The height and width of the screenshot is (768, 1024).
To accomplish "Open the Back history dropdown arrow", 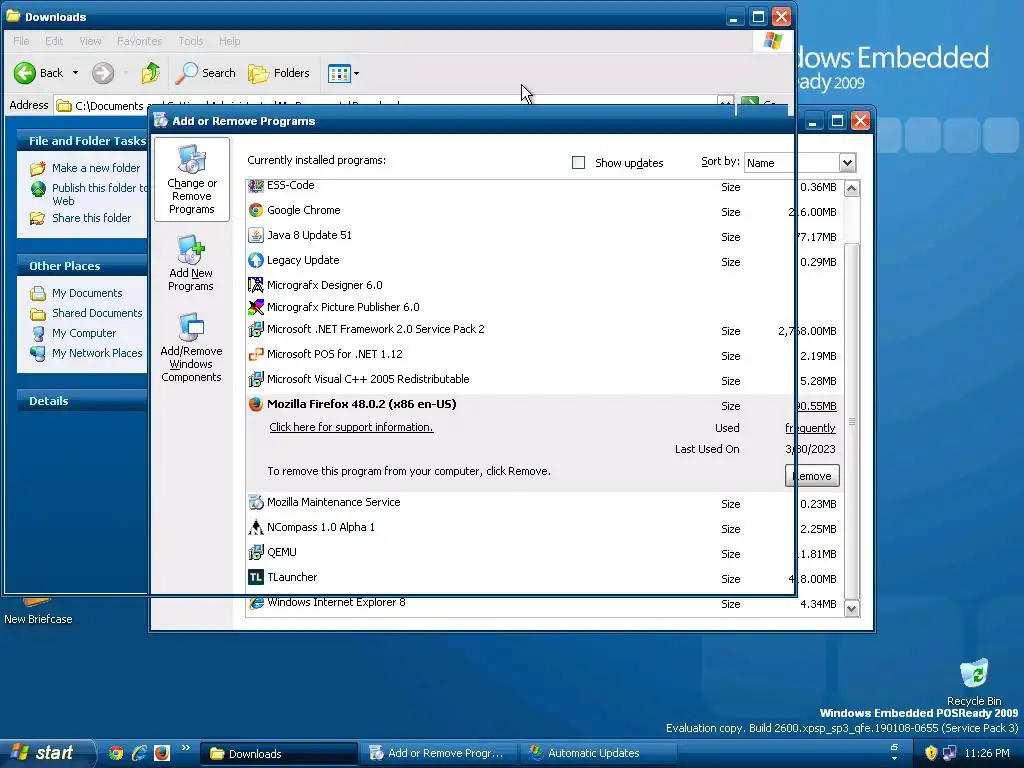I will click(x=75, y=72).
